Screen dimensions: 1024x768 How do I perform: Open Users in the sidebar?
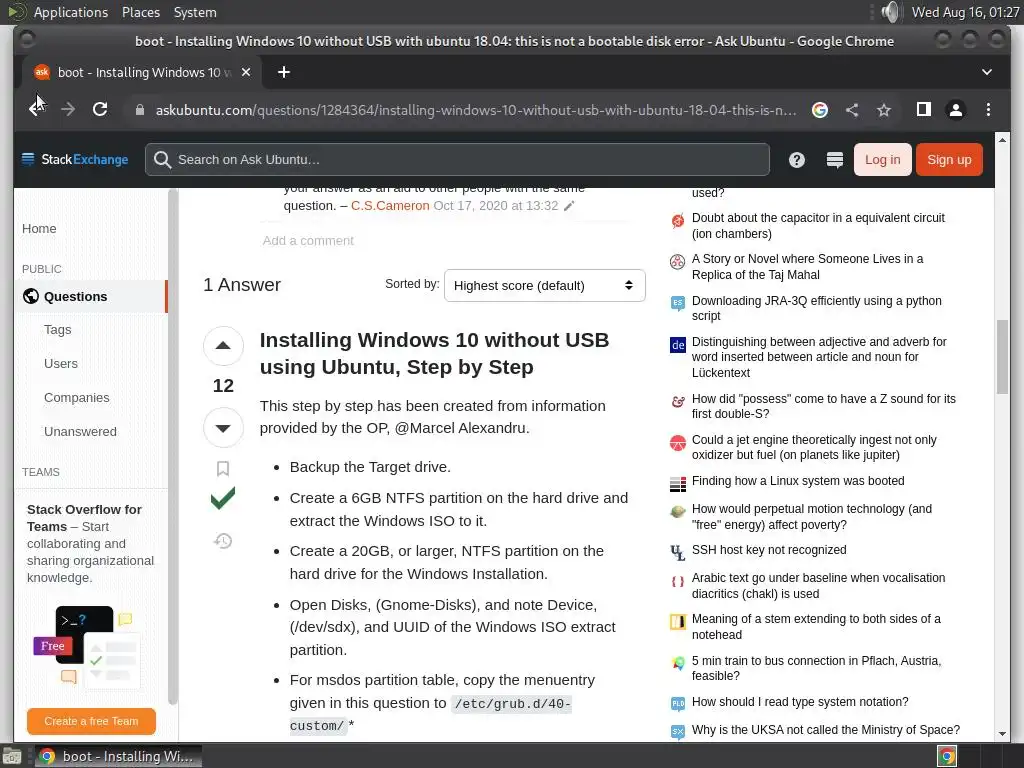click(61, 364)
